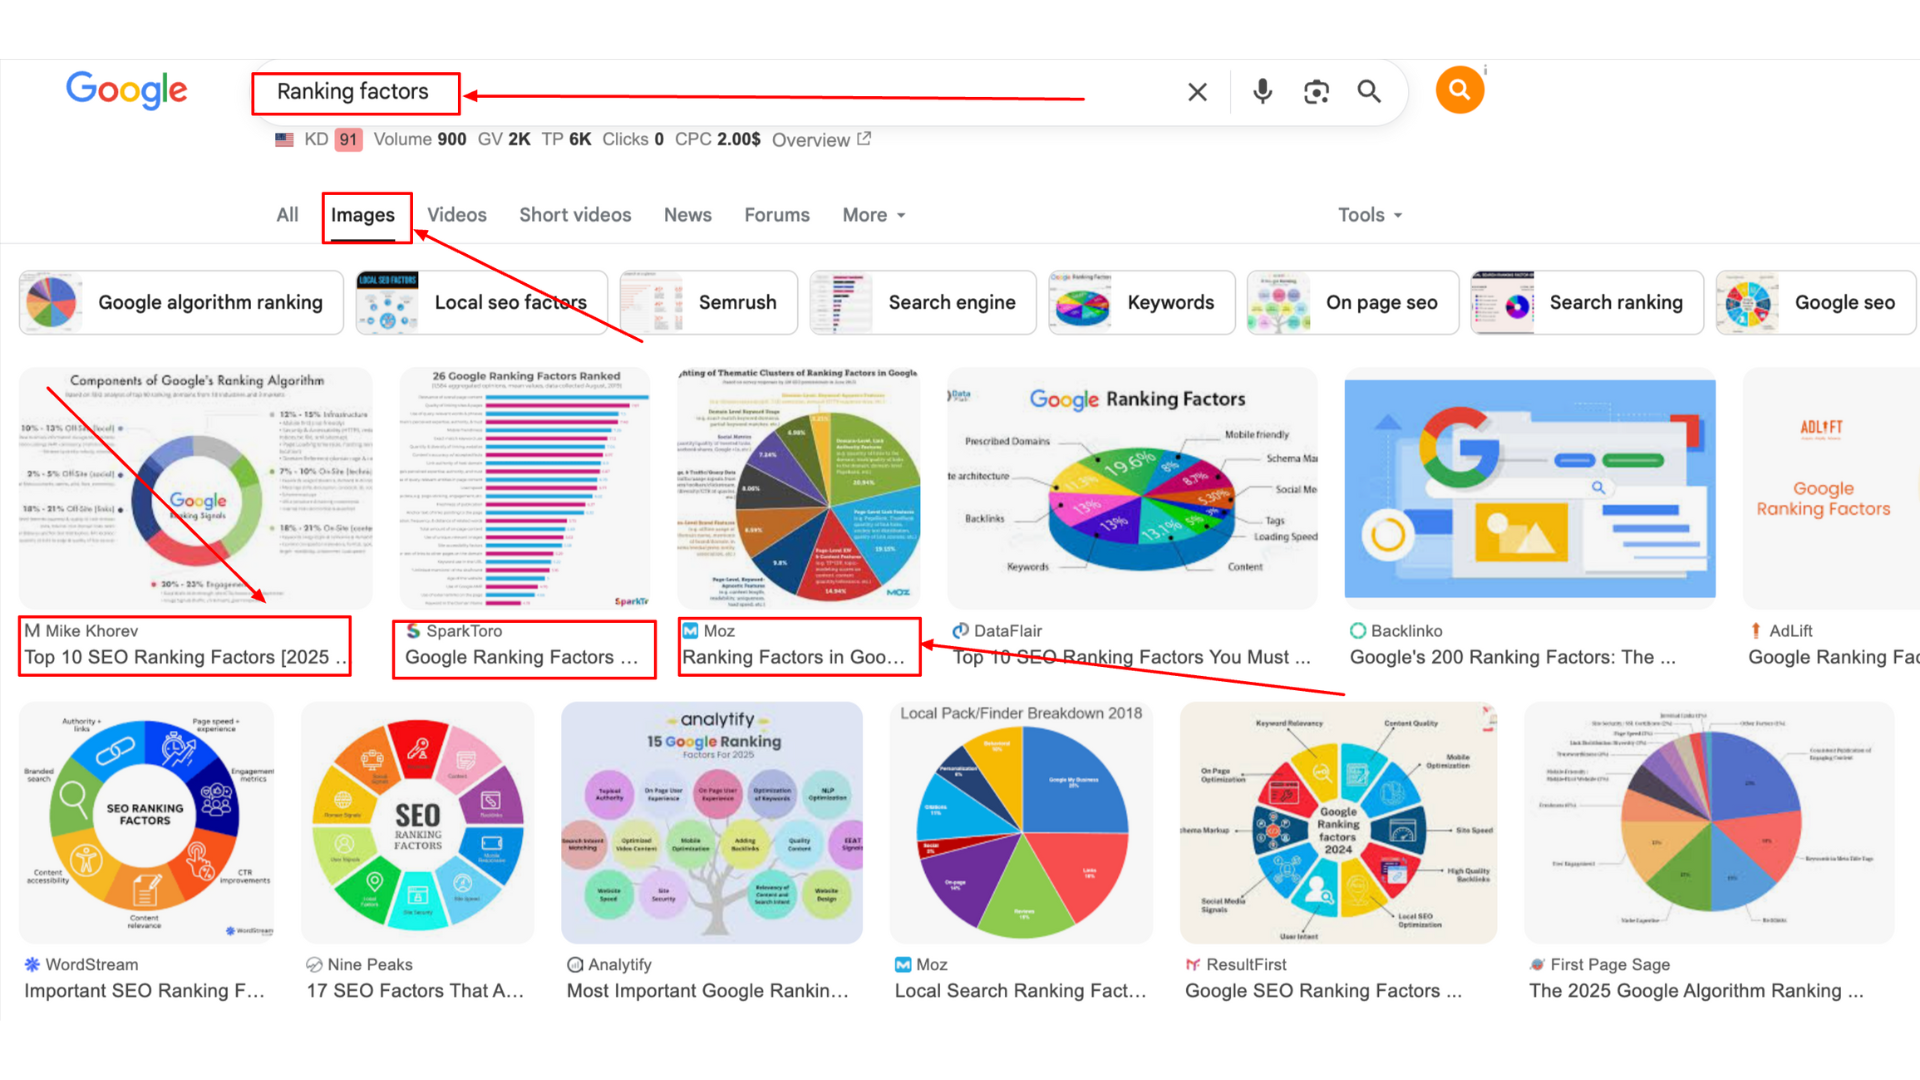The image size is (1920, 1080).
Task: Activate voice search with the microphone icon
Action: click(x=1262, y=91)
